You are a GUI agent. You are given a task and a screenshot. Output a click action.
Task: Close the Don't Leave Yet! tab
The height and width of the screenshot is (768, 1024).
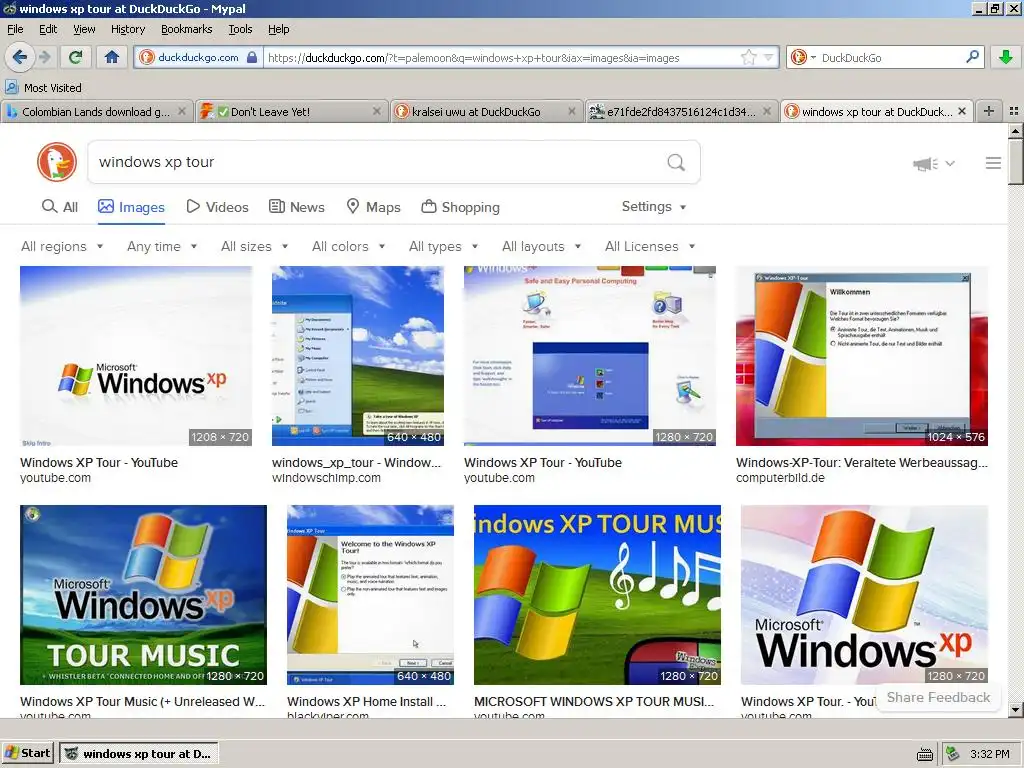377,112
